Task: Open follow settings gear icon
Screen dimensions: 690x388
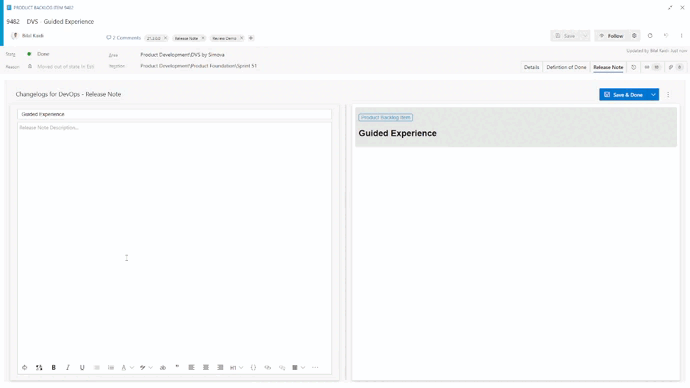Action: click(634, 36)
